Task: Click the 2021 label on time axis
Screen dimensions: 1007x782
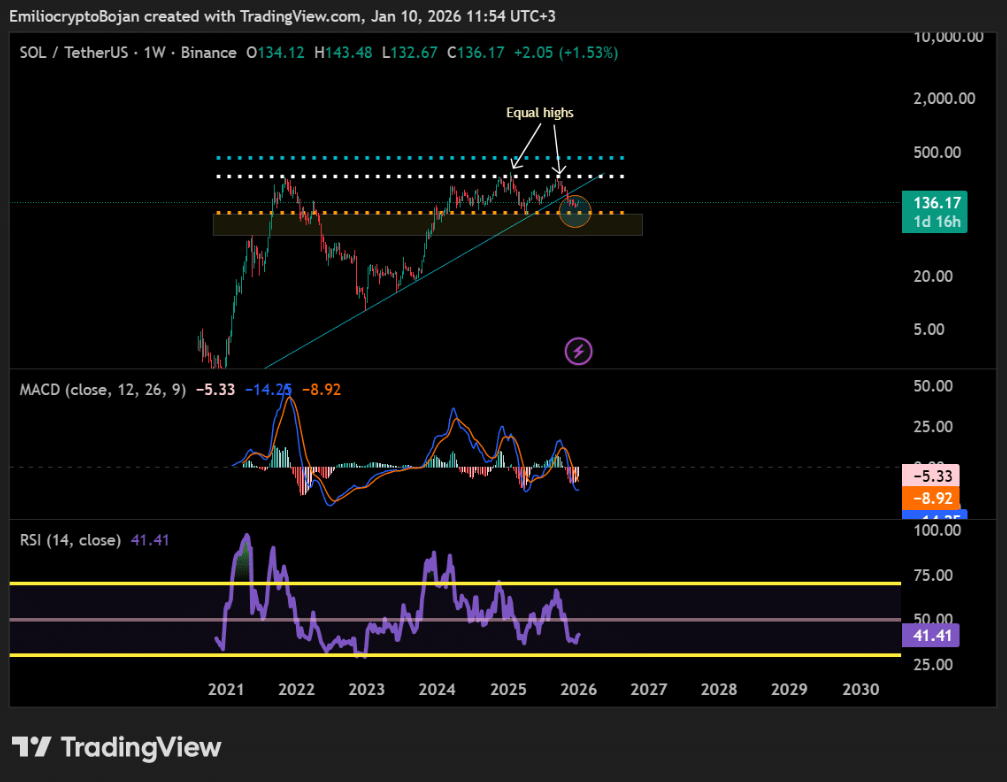Action: (x=226, y=689)
